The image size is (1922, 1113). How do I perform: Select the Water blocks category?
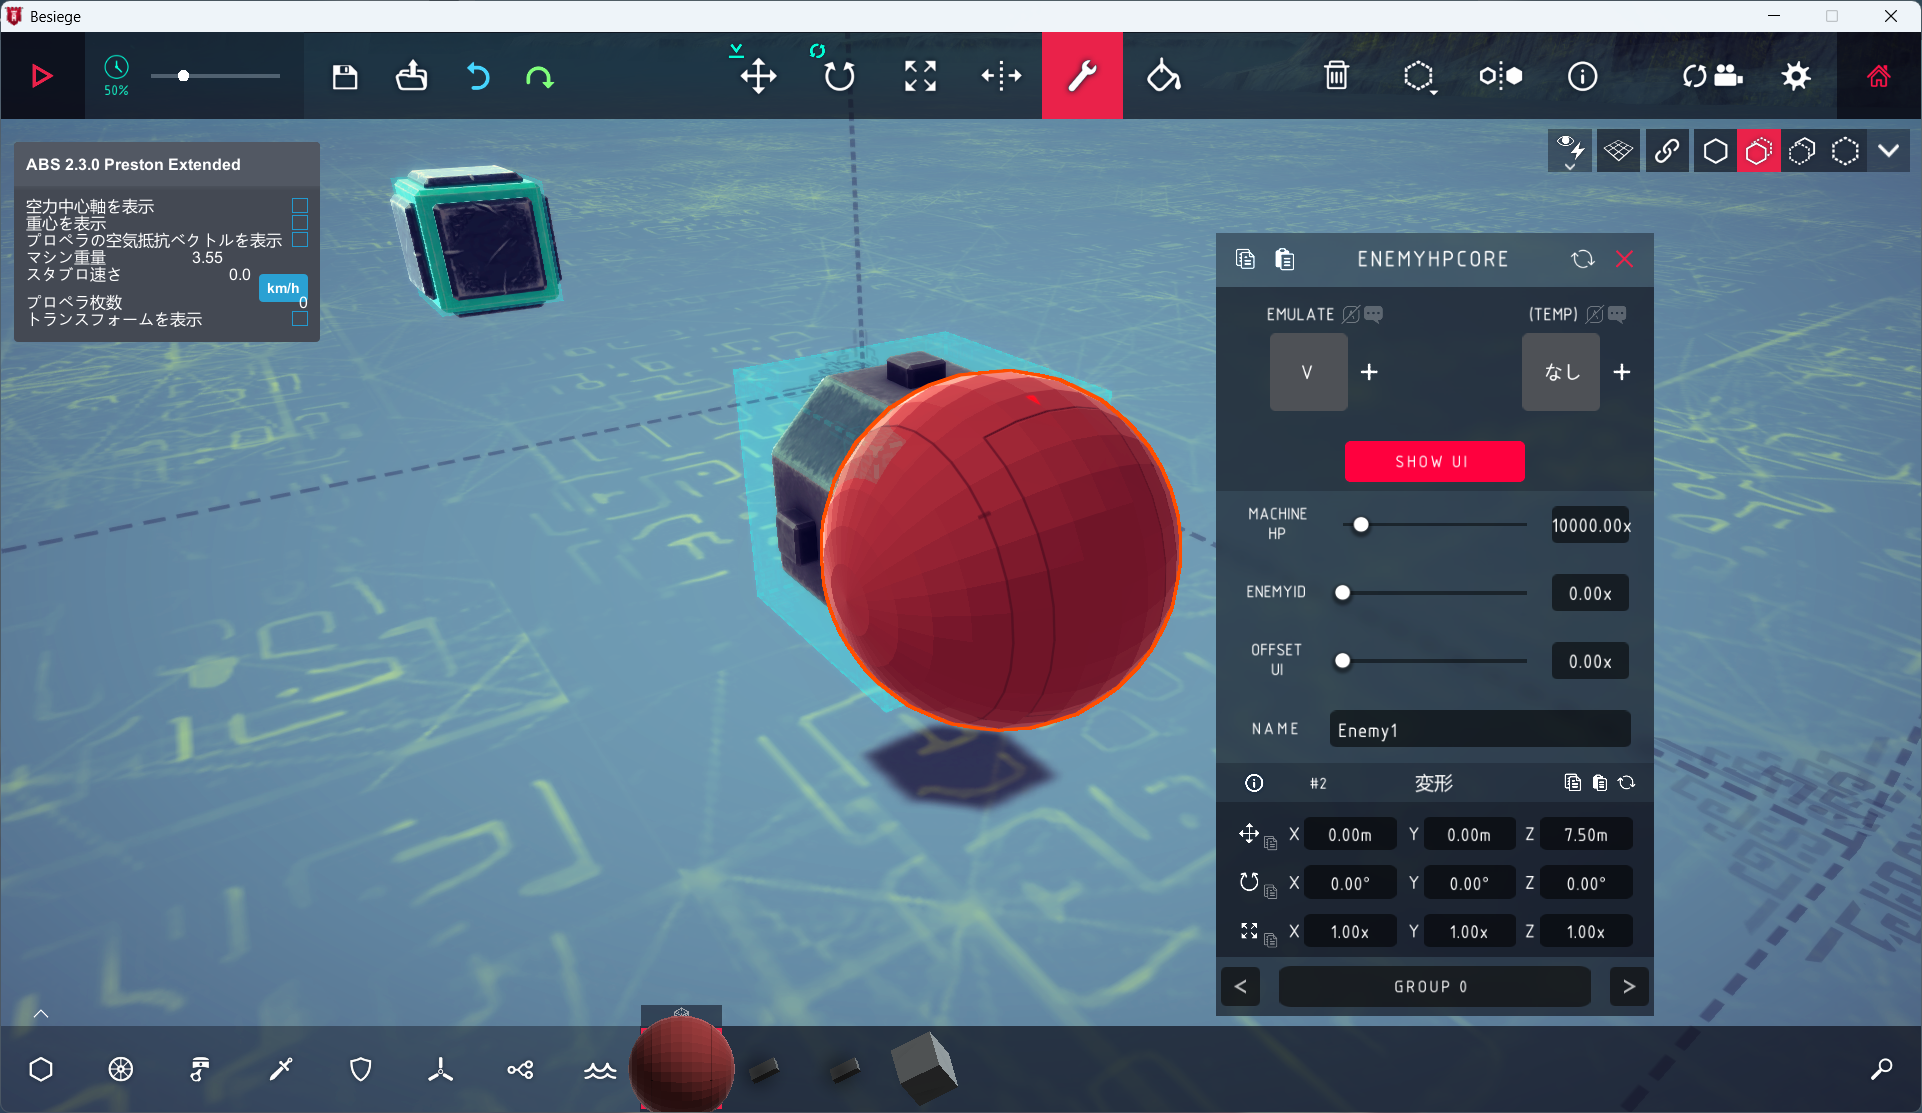coord(600,1070)
